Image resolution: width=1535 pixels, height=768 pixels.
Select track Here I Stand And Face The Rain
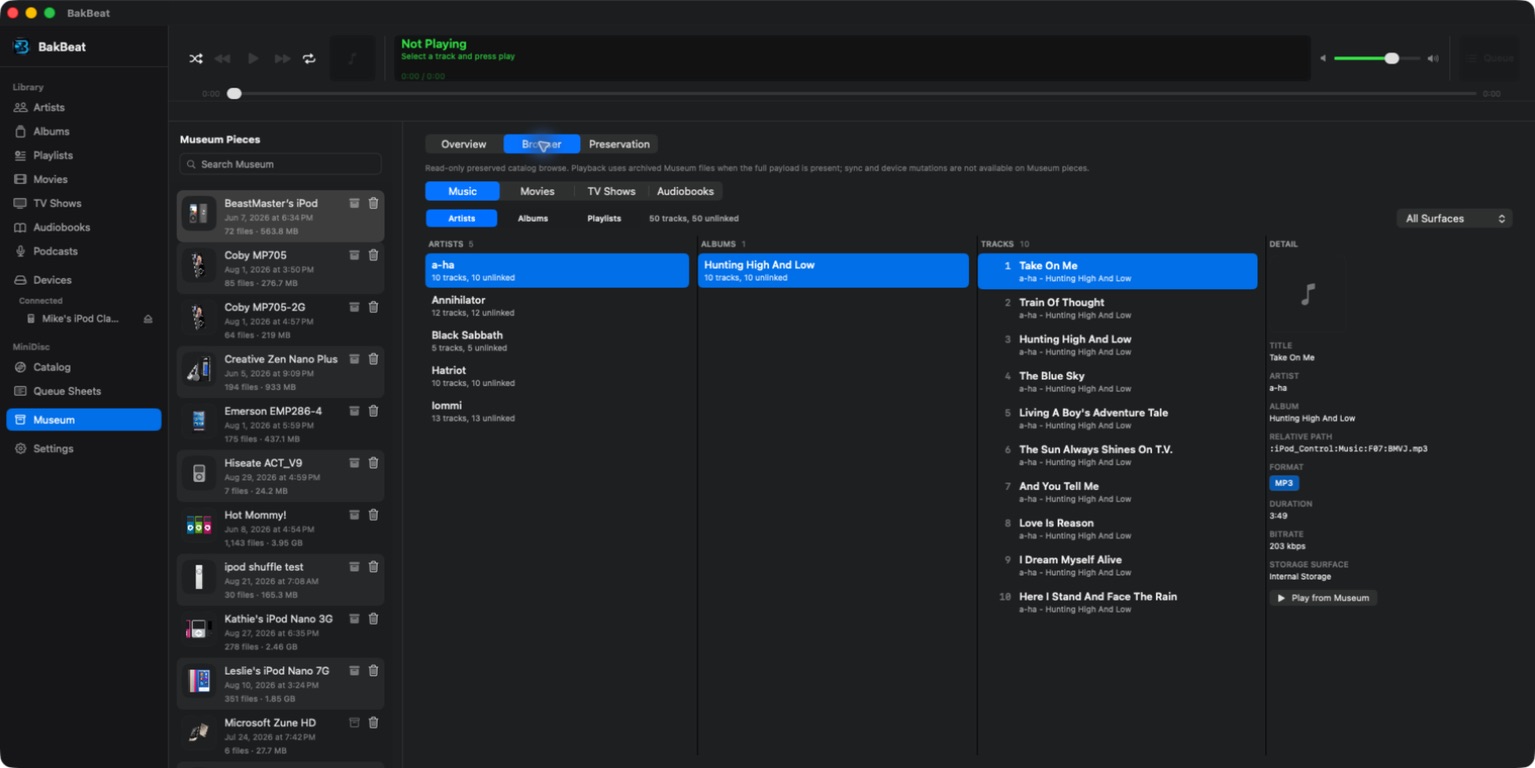(x=1117, y=602)
